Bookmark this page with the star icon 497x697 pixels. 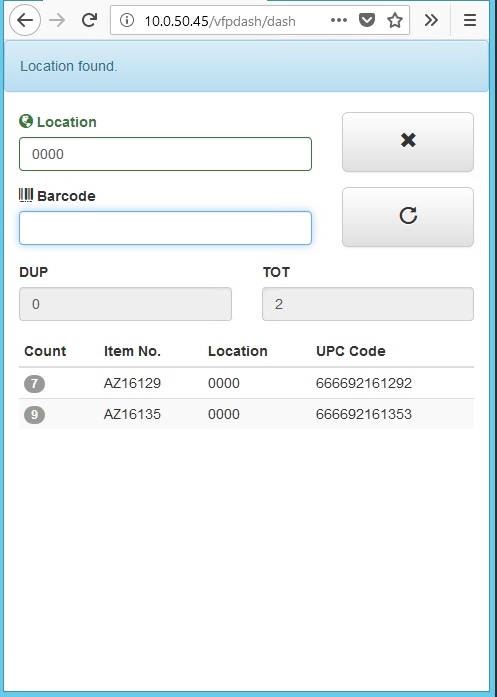(395, 20)
